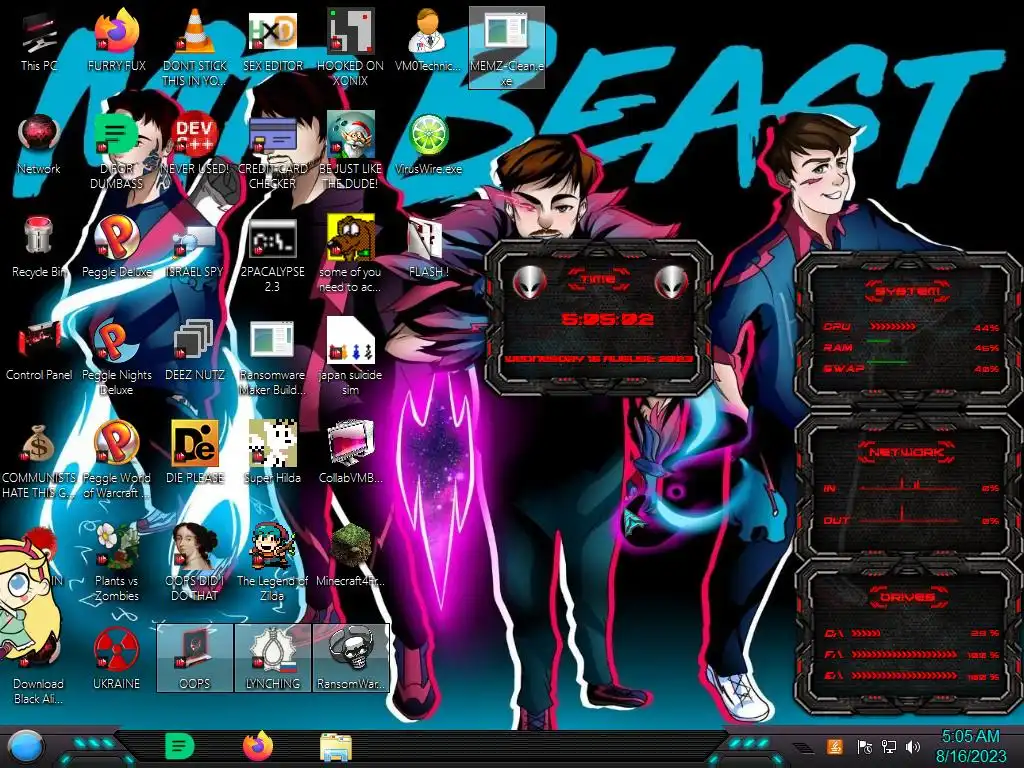Click the 2PACALYPSE 2.3 console icon
The width and height of the screenshot is (1024, 768).
(x=272, y=253)
